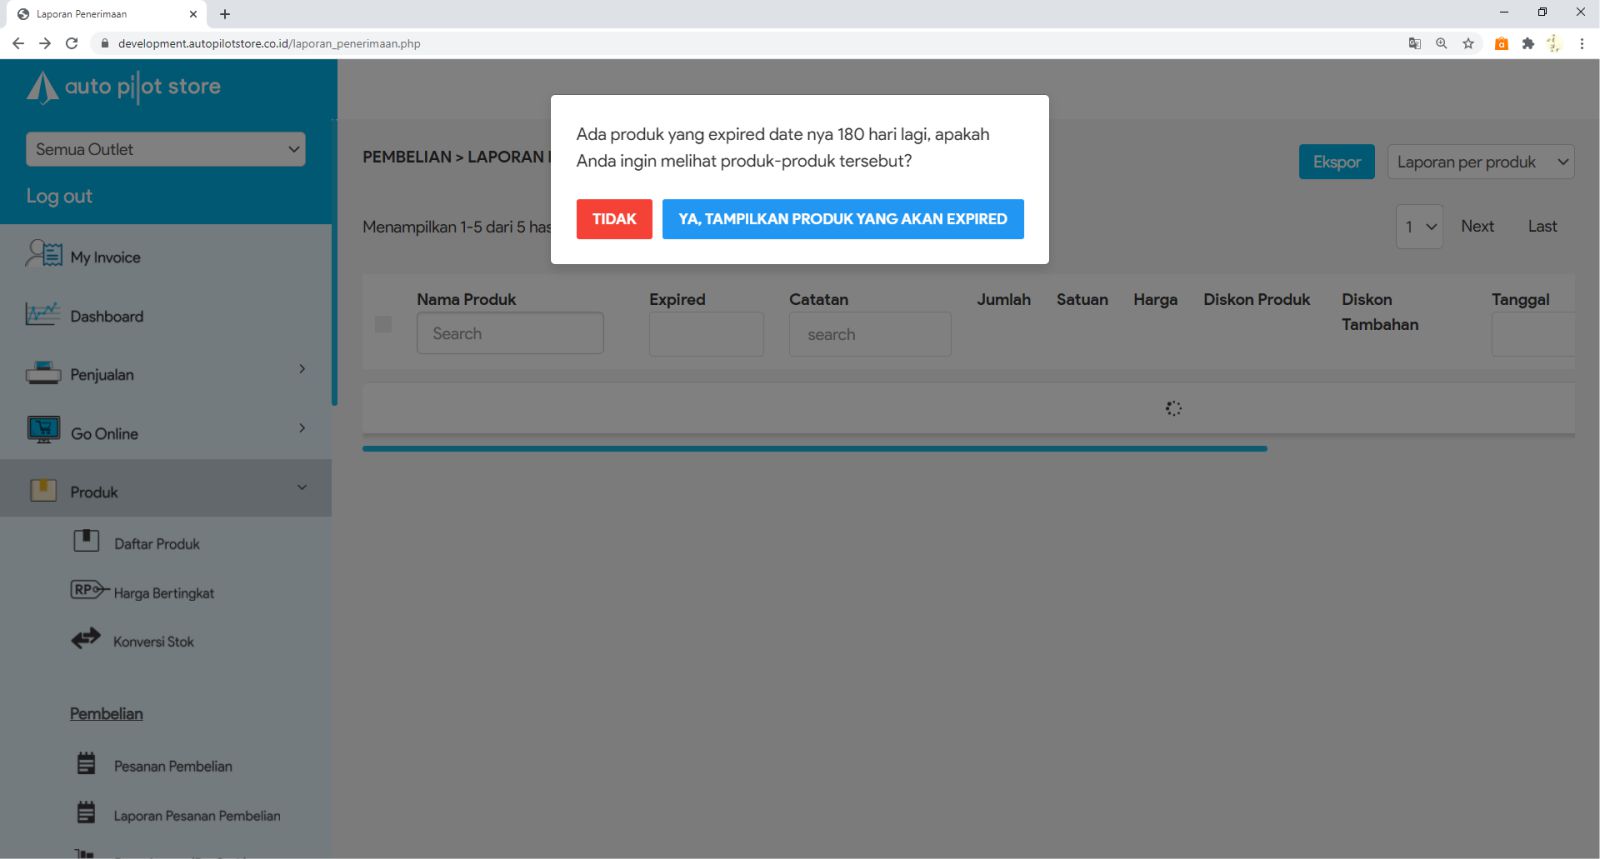Click the Go Online cart monitor icon
The image size is (1600, 859).
(43, 431)
